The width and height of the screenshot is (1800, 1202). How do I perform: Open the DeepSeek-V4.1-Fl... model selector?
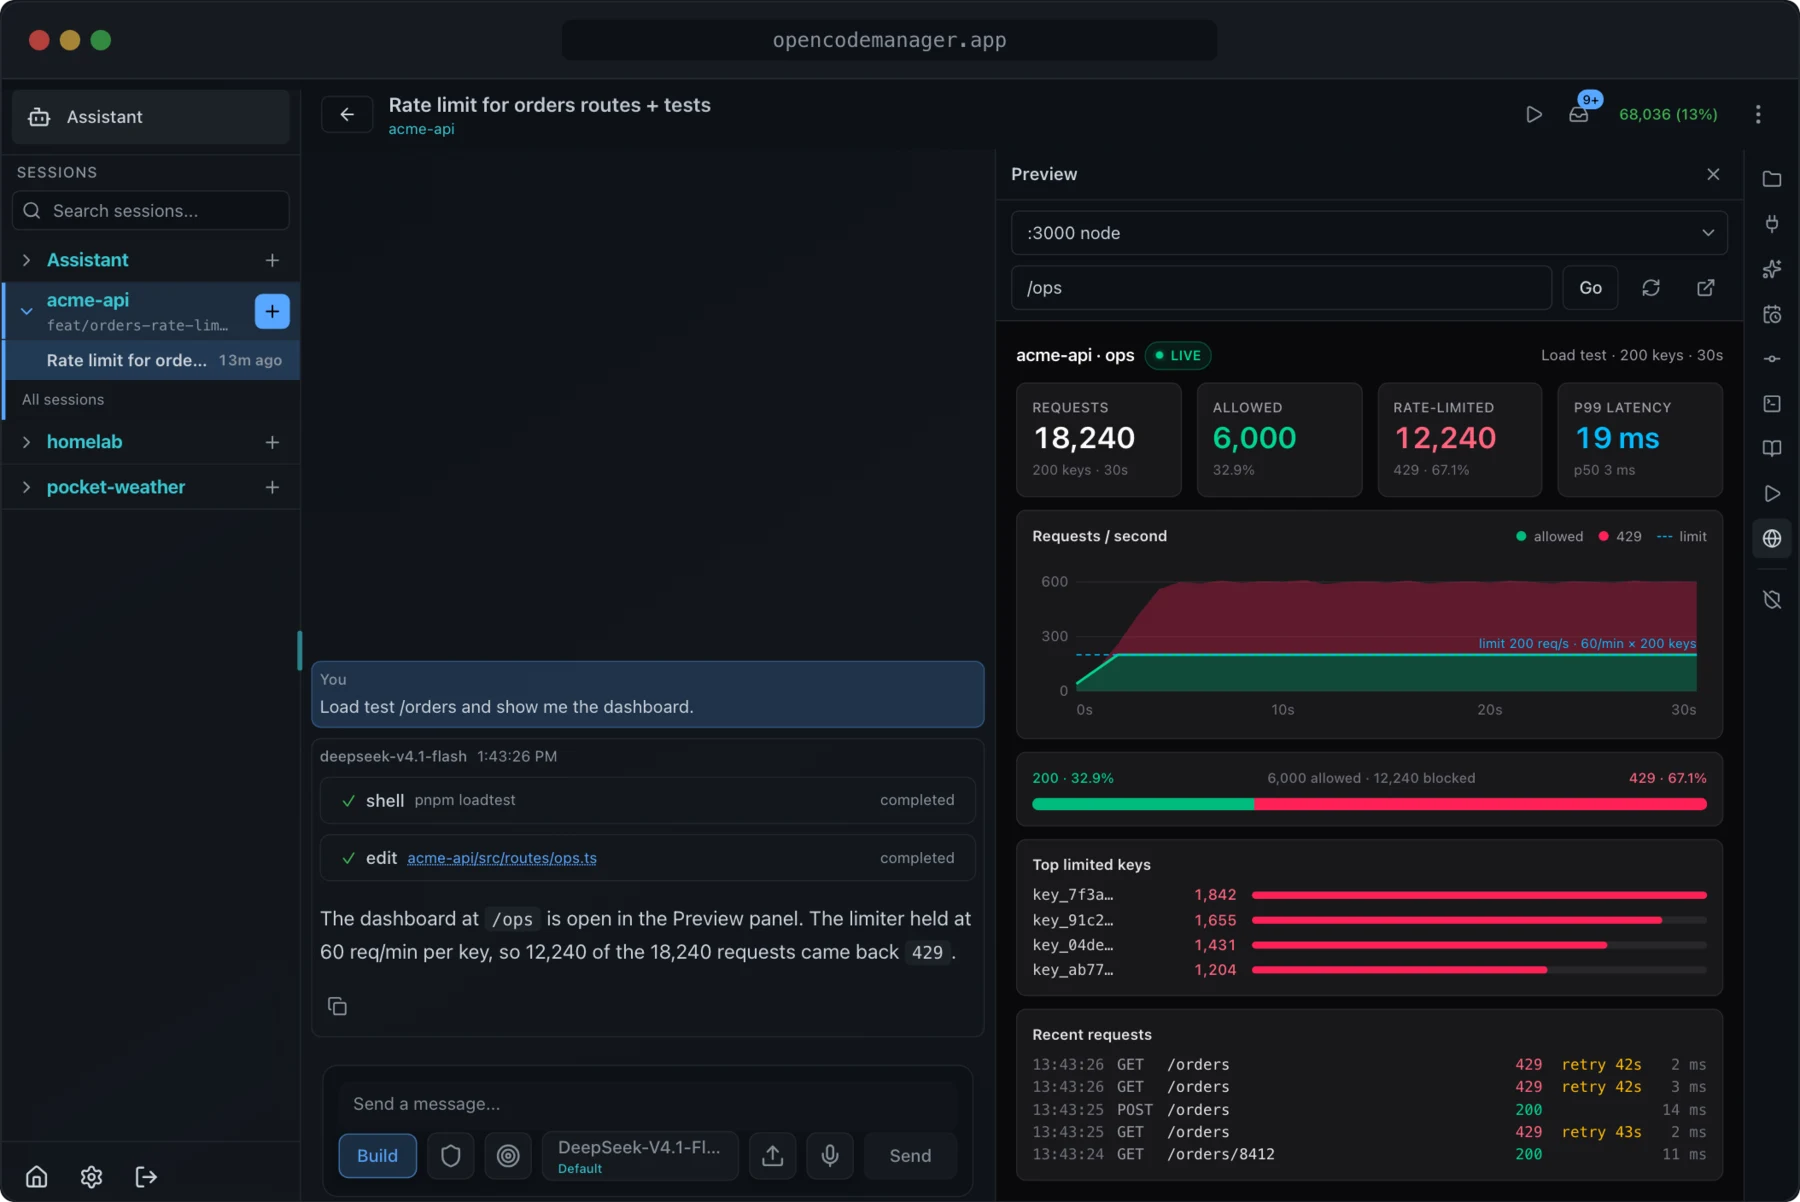coord(640,1155)
